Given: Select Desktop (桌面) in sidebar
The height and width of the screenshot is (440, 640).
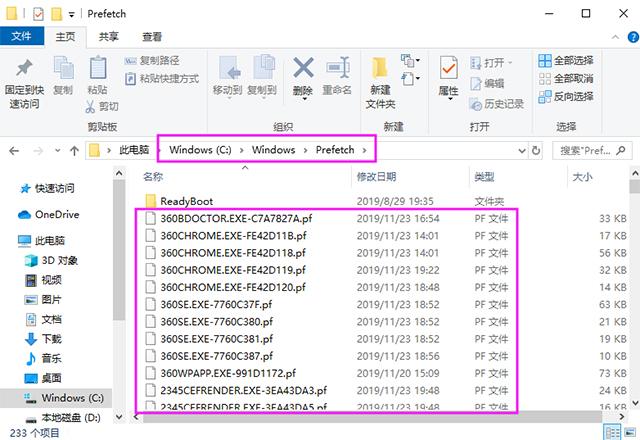Looking at the screenshot, I should pyautogui.click(x=43, y=378).
